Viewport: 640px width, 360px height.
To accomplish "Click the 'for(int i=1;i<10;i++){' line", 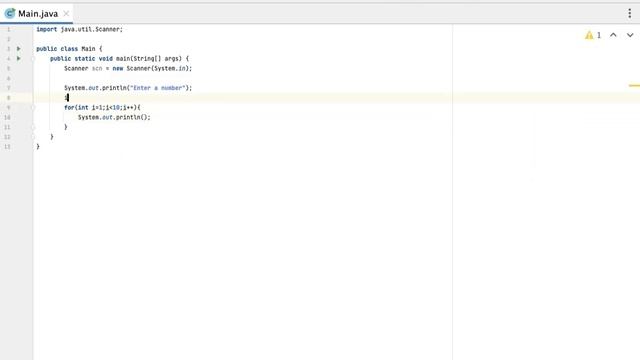I will click(102, 107).
